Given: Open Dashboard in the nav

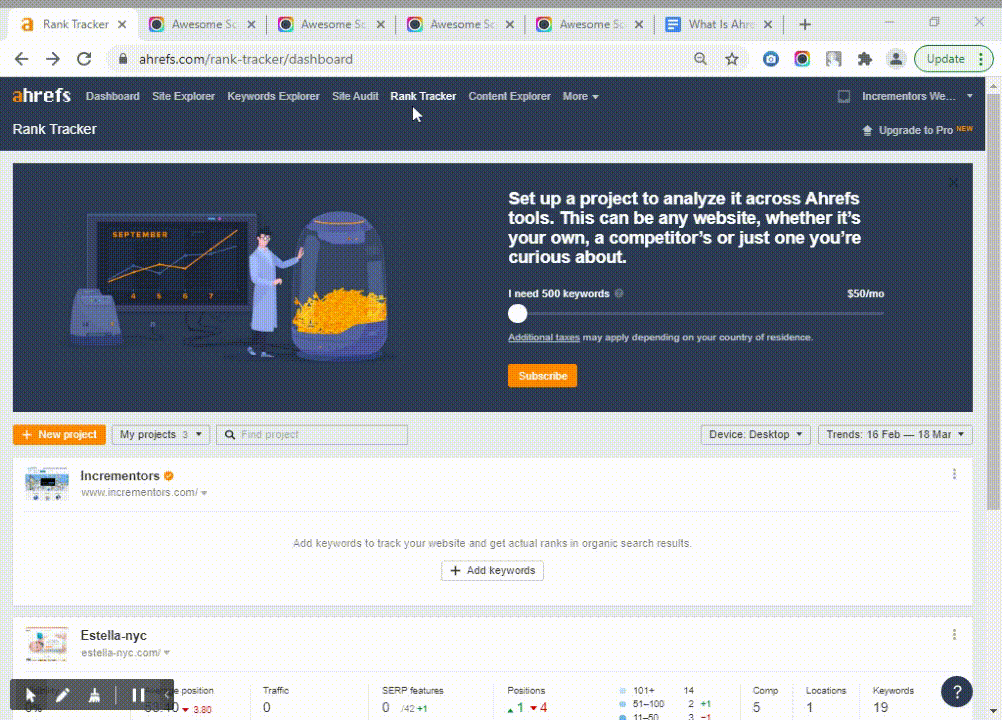Looking at the screenshot, I should [112, 96].
